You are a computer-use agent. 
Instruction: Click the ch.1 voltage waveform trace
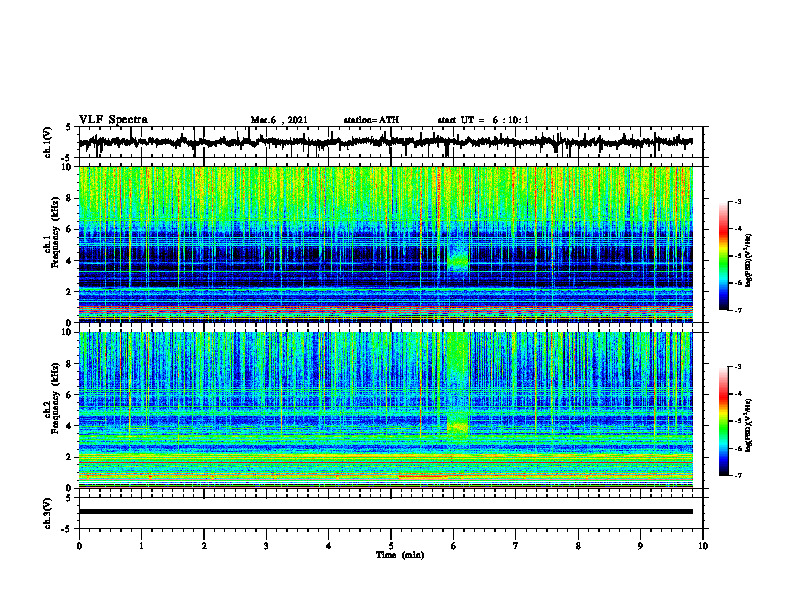point(385,142)
